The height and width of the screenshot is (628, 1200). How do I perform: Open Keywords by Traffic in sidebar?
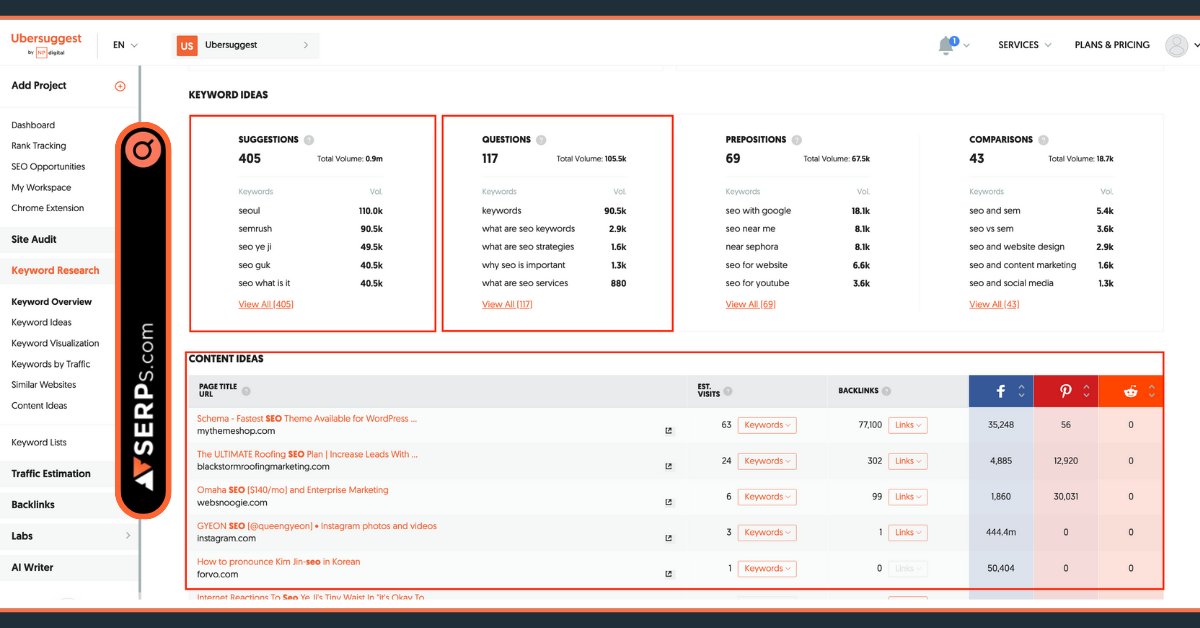tap(51, 364)
